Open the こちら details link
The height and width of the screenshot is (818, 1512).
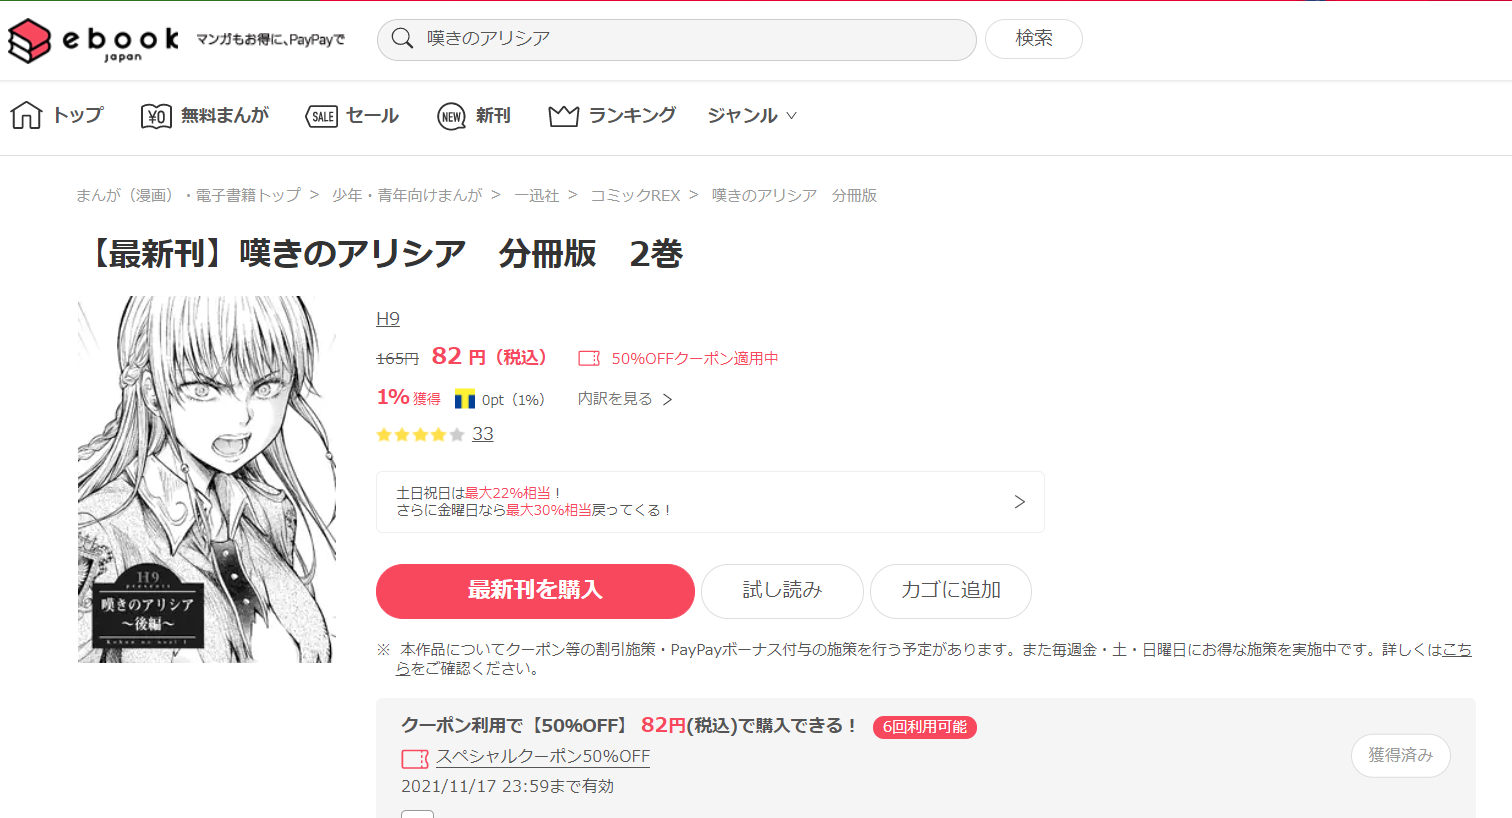point(1457,650)
